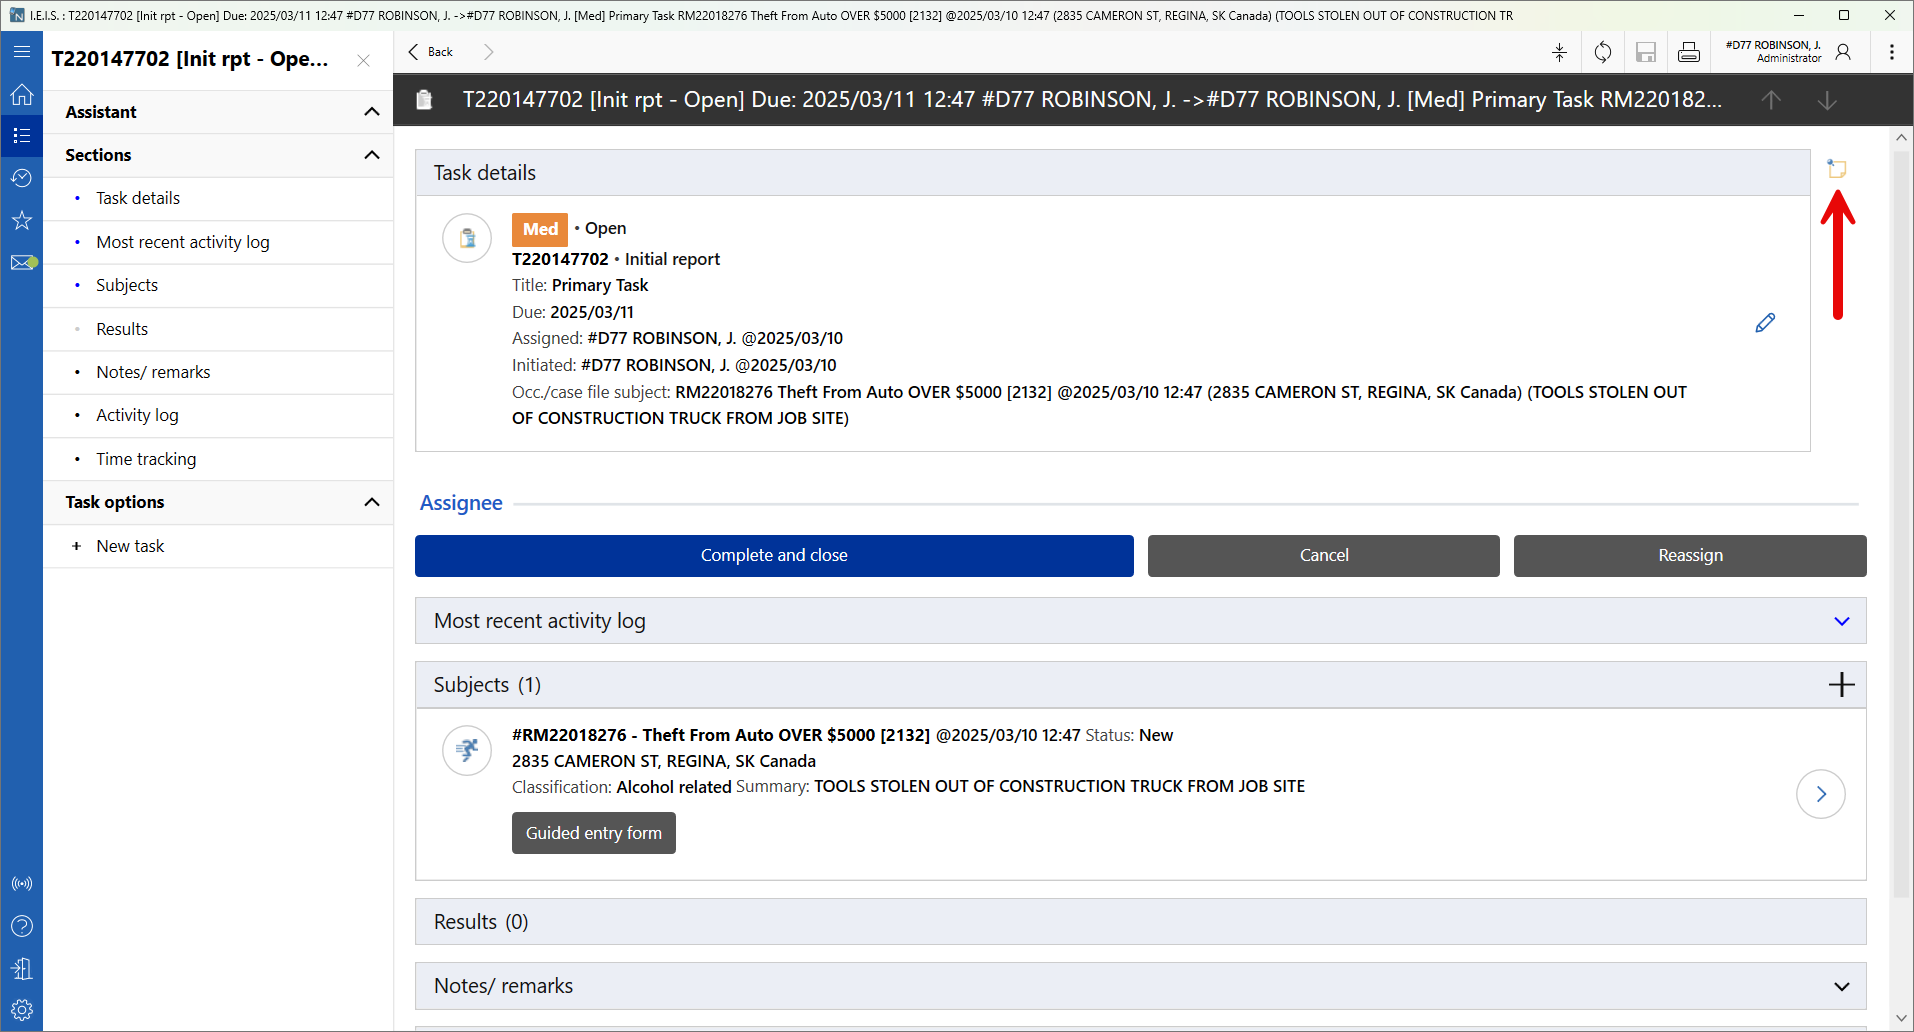Open the favorites star in sidebar
Image resolution: width=1914 pixels, height=1032 pixels.
(x=22, y=220)
